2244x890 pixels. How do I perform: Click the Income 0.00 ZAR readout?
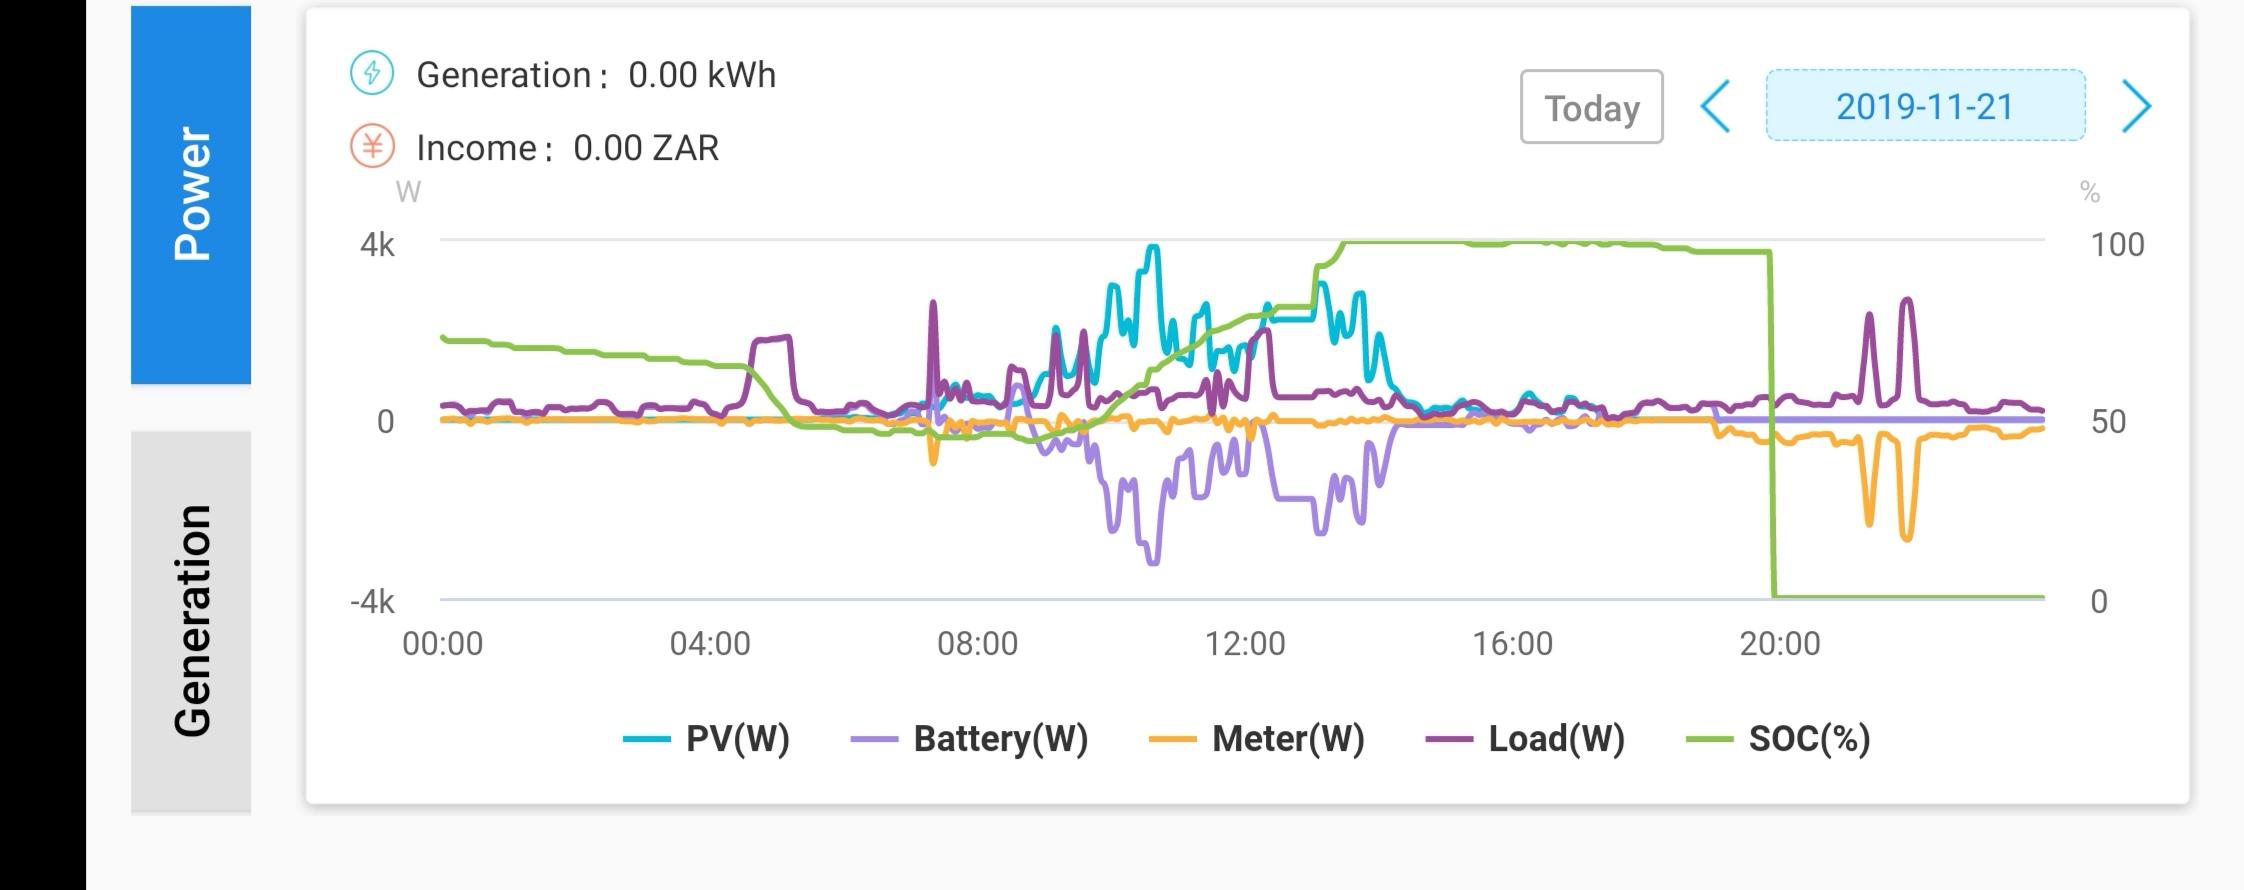pyautogui.click(x=645, y=148)
